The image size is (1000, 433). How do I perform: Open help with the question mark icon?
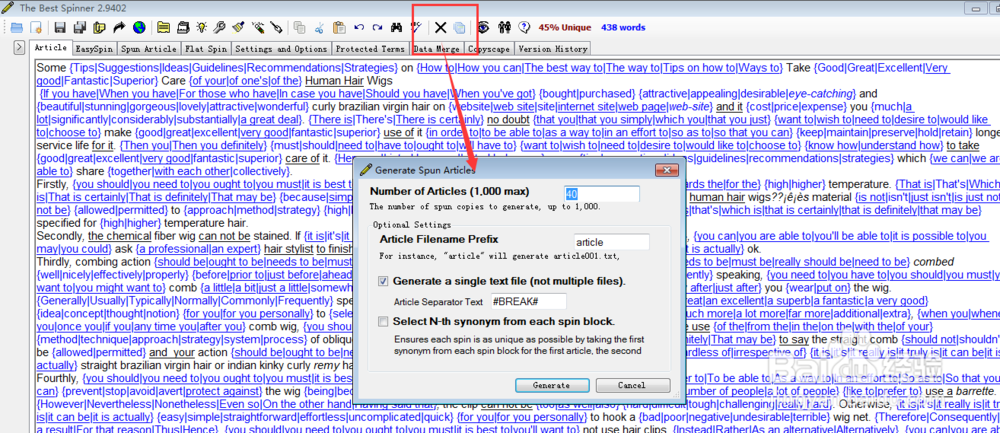pos(524,27)
